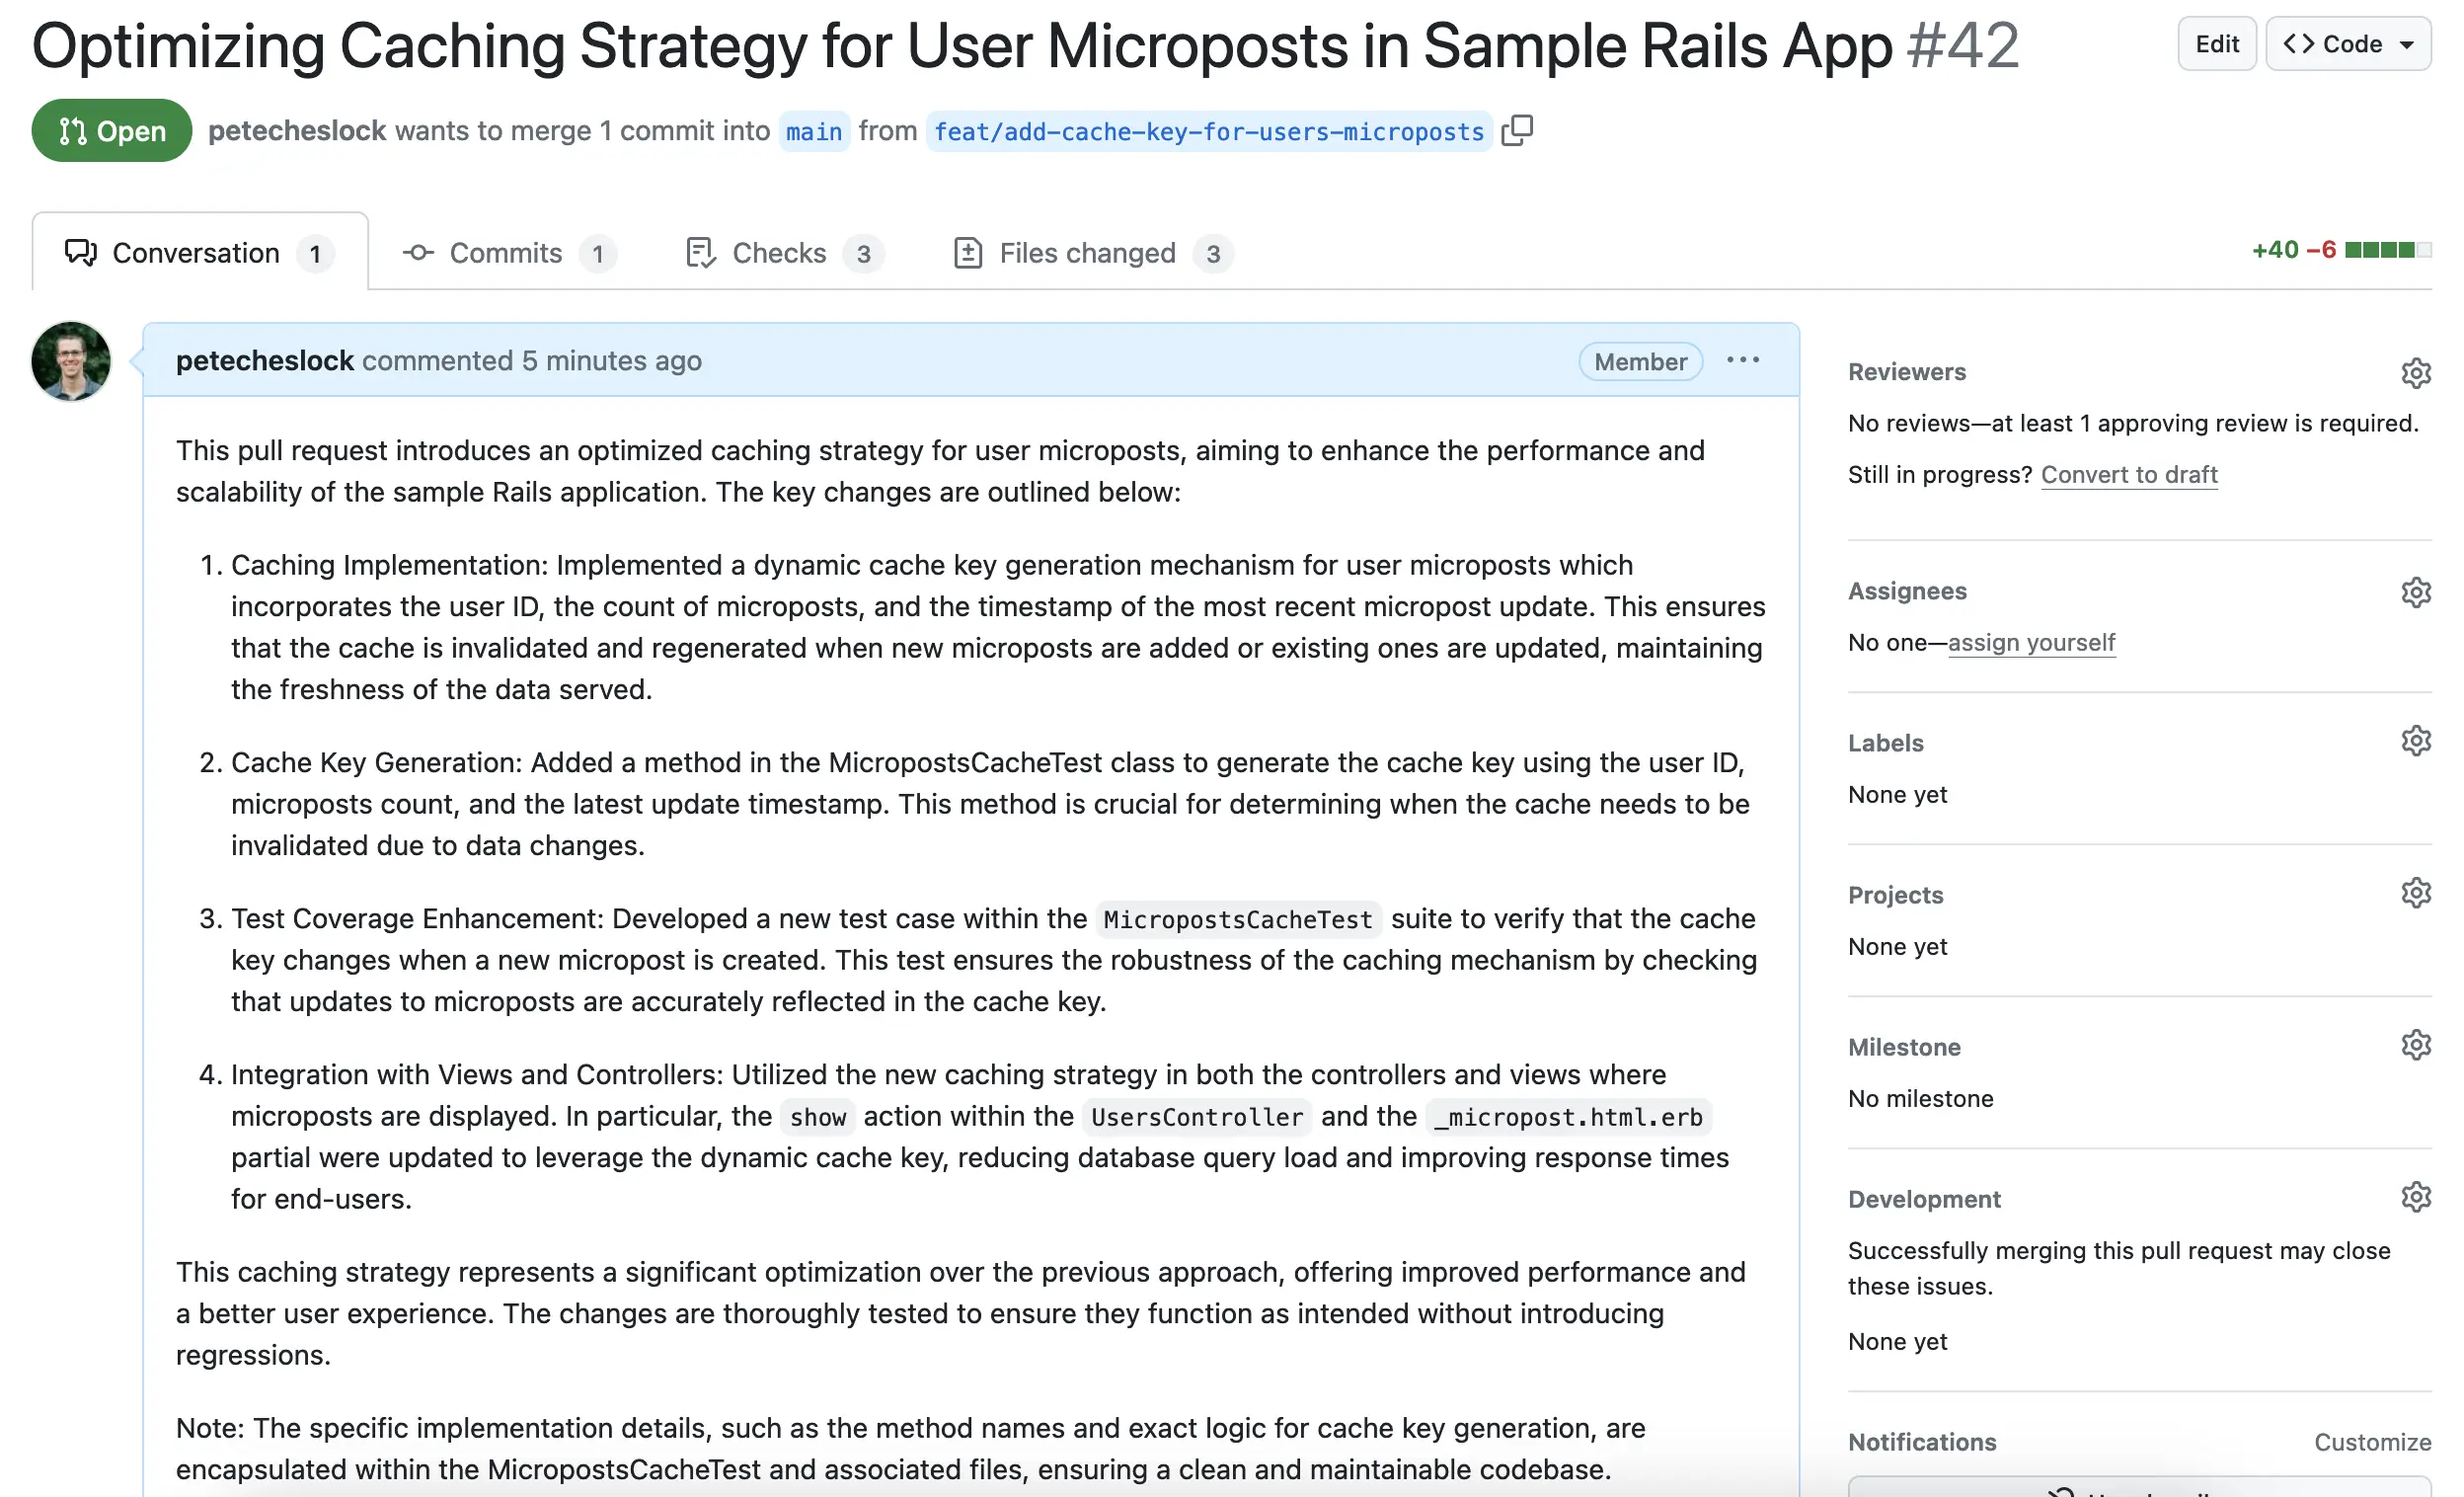Select the Conversation tab
This screenshot has height=1497, width=2464.
[199, 253]
